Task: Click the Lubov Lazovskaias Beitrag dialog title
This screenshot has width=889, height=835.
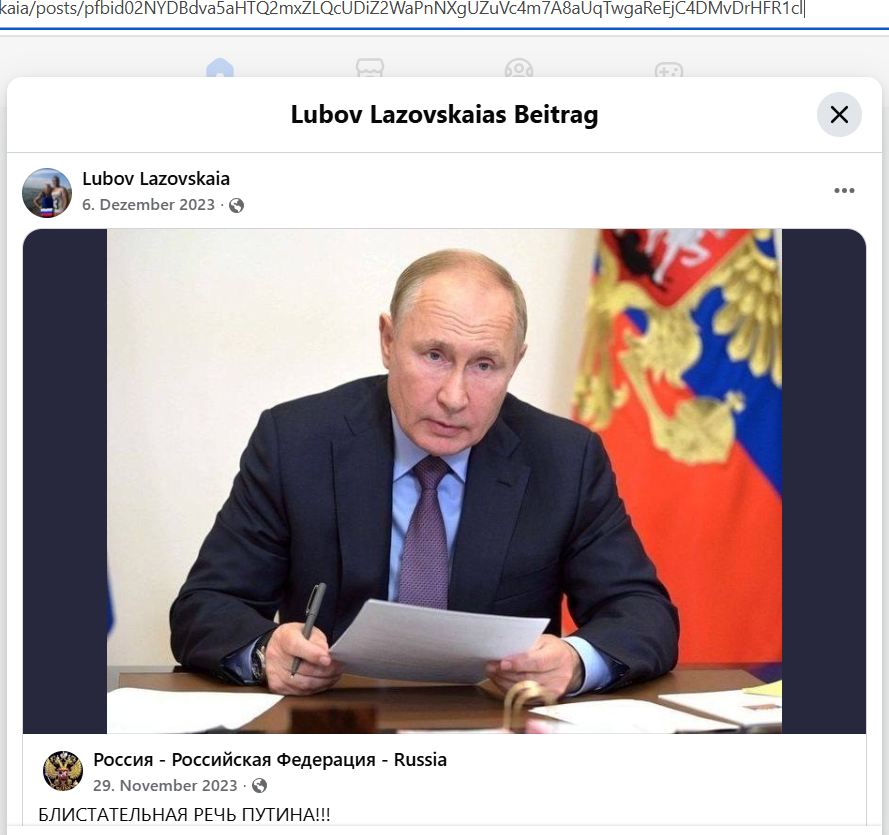Action: [x=444, y=115]
